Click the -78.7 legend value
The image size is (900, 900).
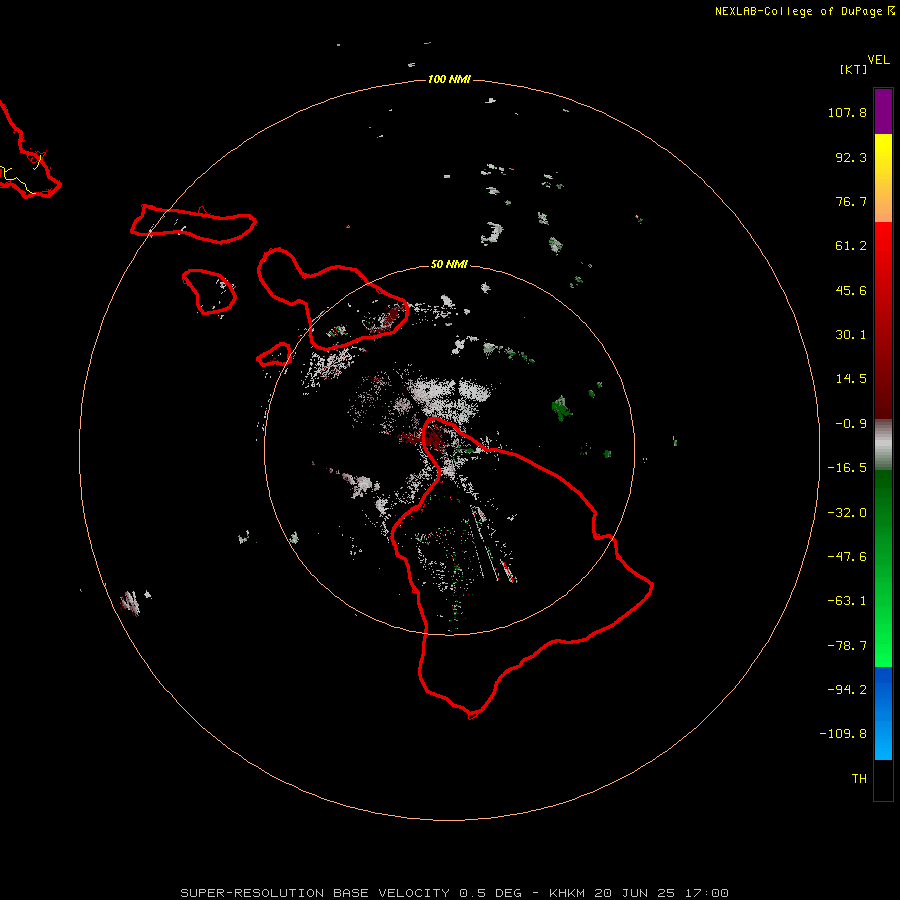coord(847,646)
